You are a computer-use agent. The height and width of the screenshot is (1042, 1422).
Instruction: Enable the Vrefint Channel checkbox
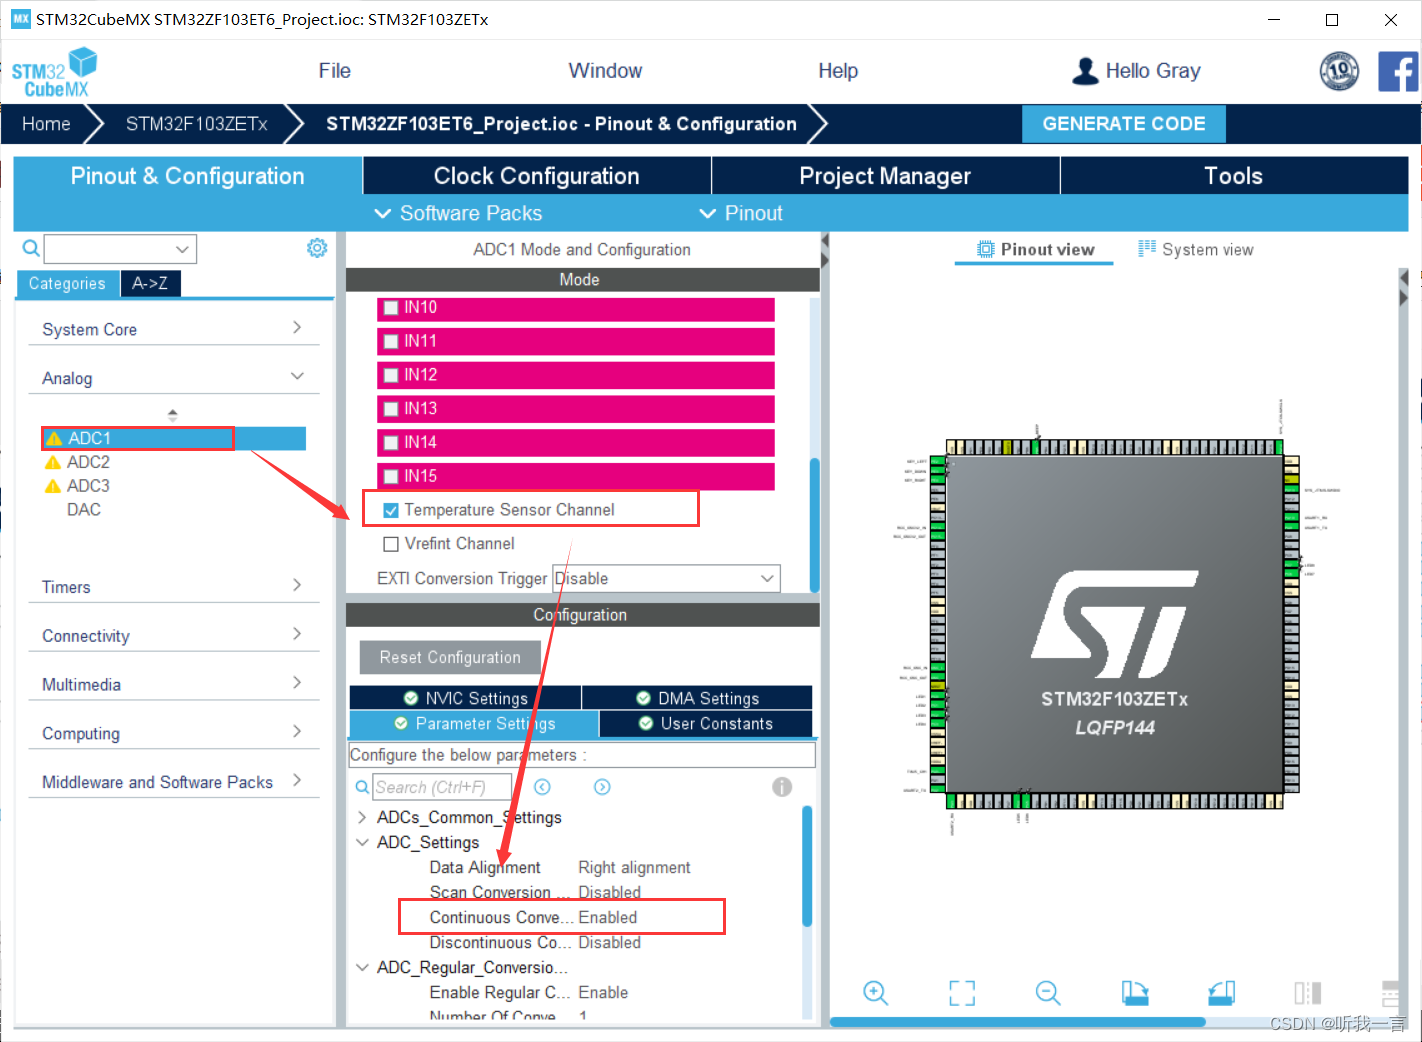tap(391, 544)
